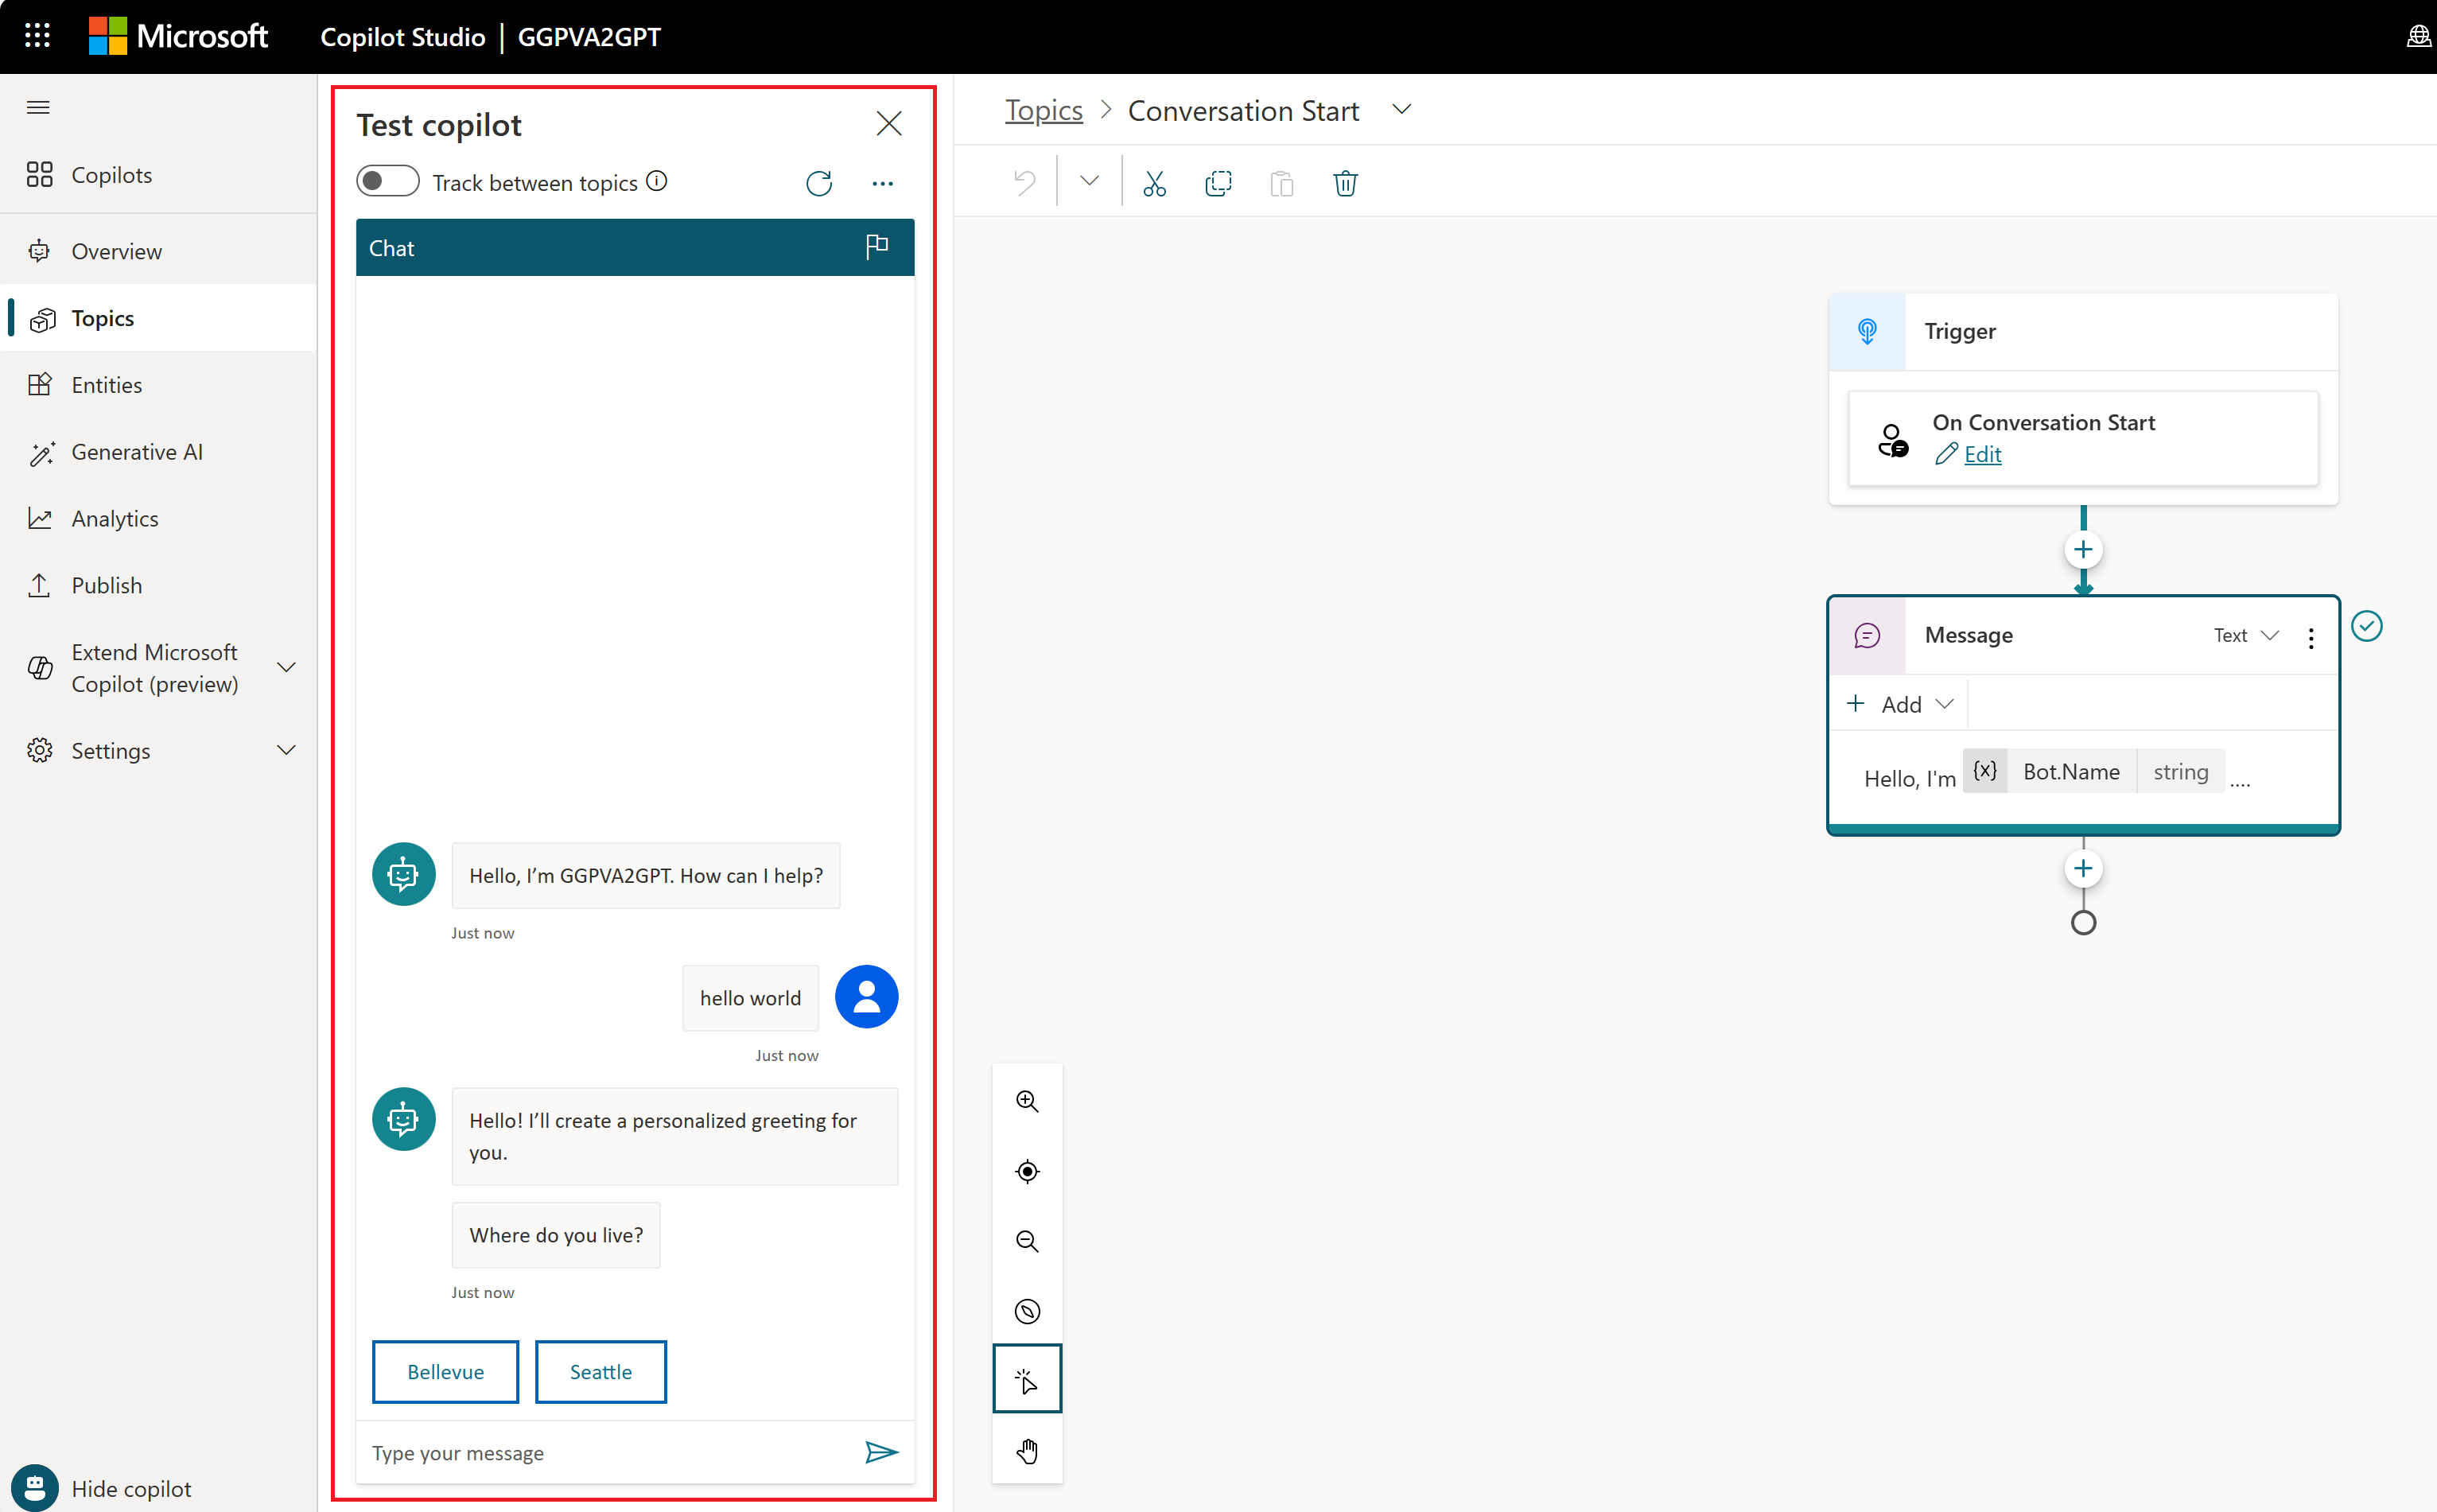Select the Topics menu item
The image size is (2437, 1512).
[99, 317]
